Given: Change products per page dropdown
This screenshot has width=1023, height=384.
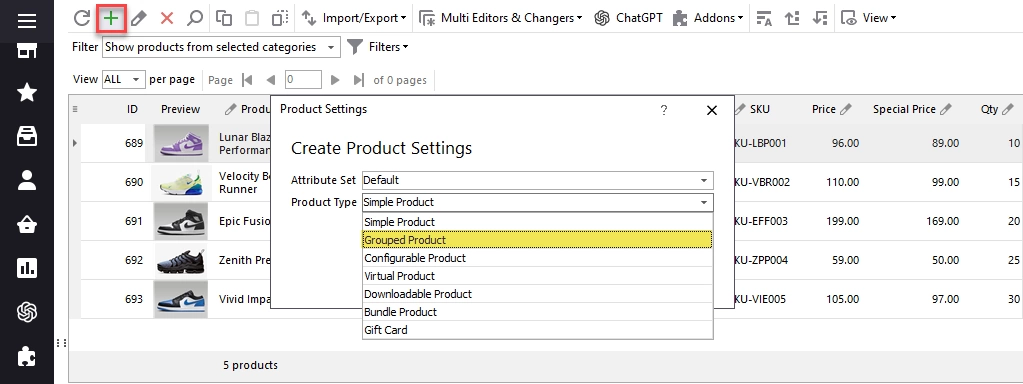Looking at the screenshot, I should click(123, 80).
